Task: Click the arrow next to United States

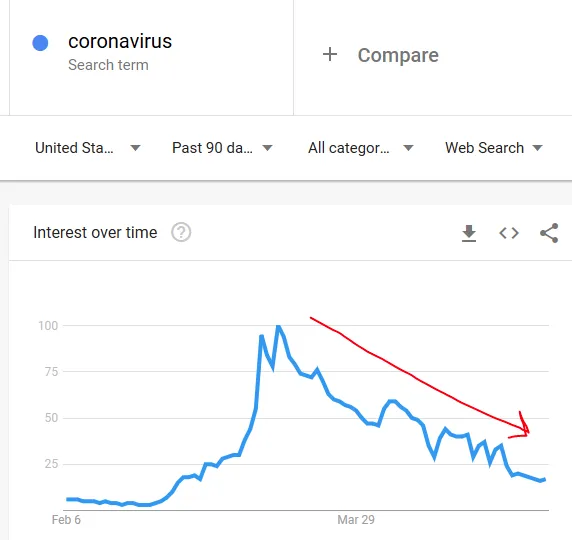Action: [135, 148]
